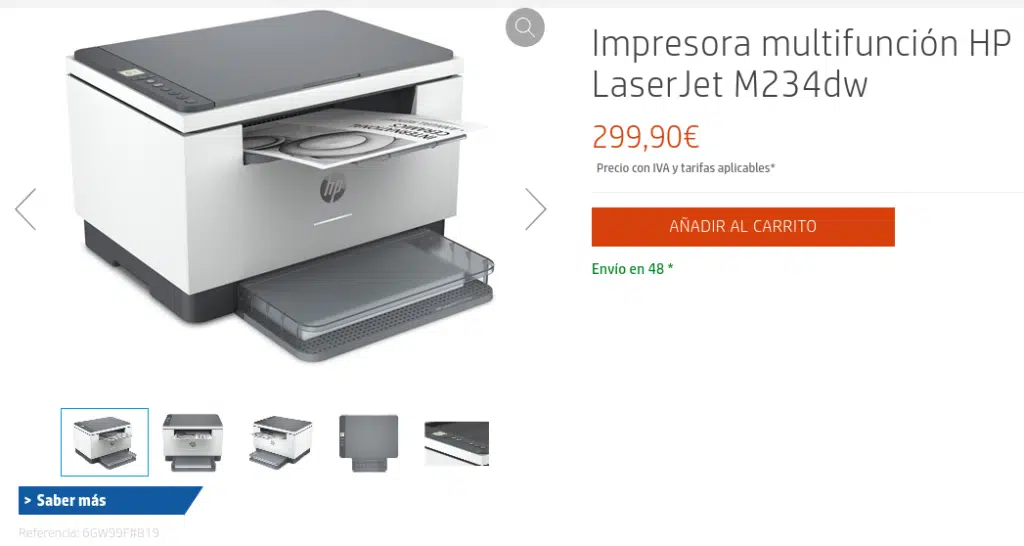The width and height of the screenshot is (1024, 546).
Task: Click the Precio con IVA y tarifas note
Action: point(685,168)
